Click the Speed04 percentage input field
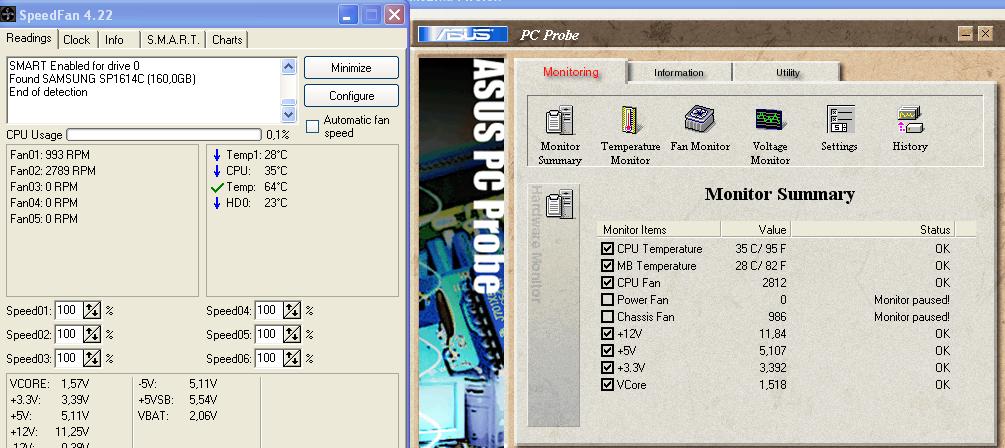 (x=269, y=310)
